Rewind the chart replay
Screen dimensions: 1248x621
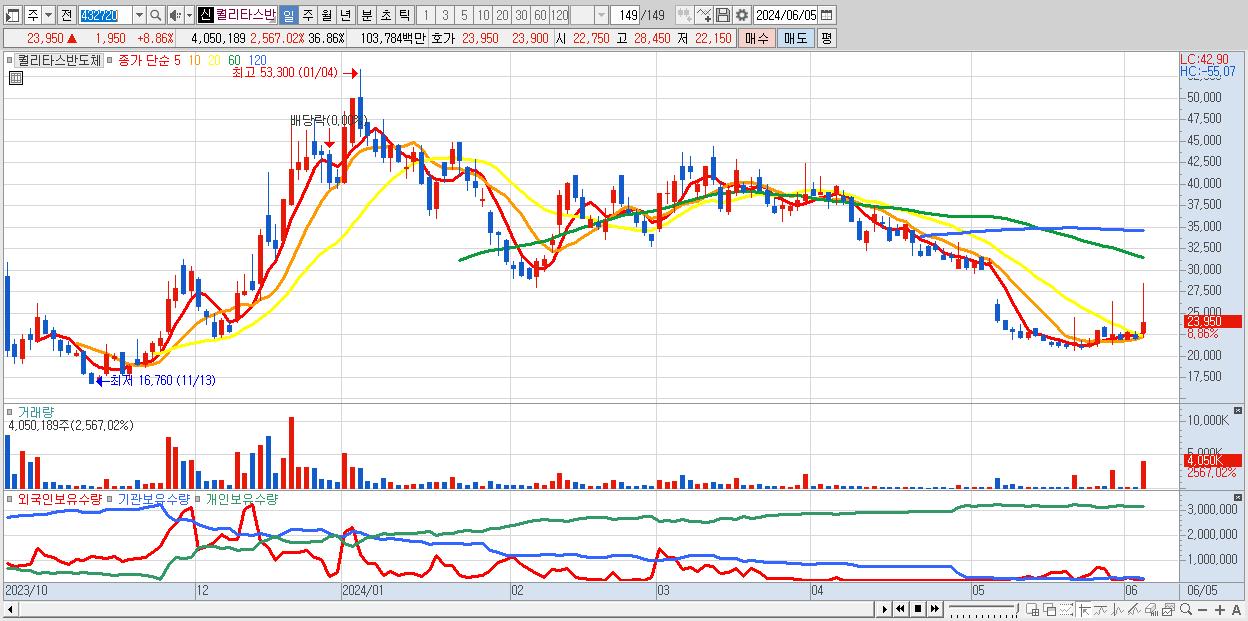(x=900, y=609)
